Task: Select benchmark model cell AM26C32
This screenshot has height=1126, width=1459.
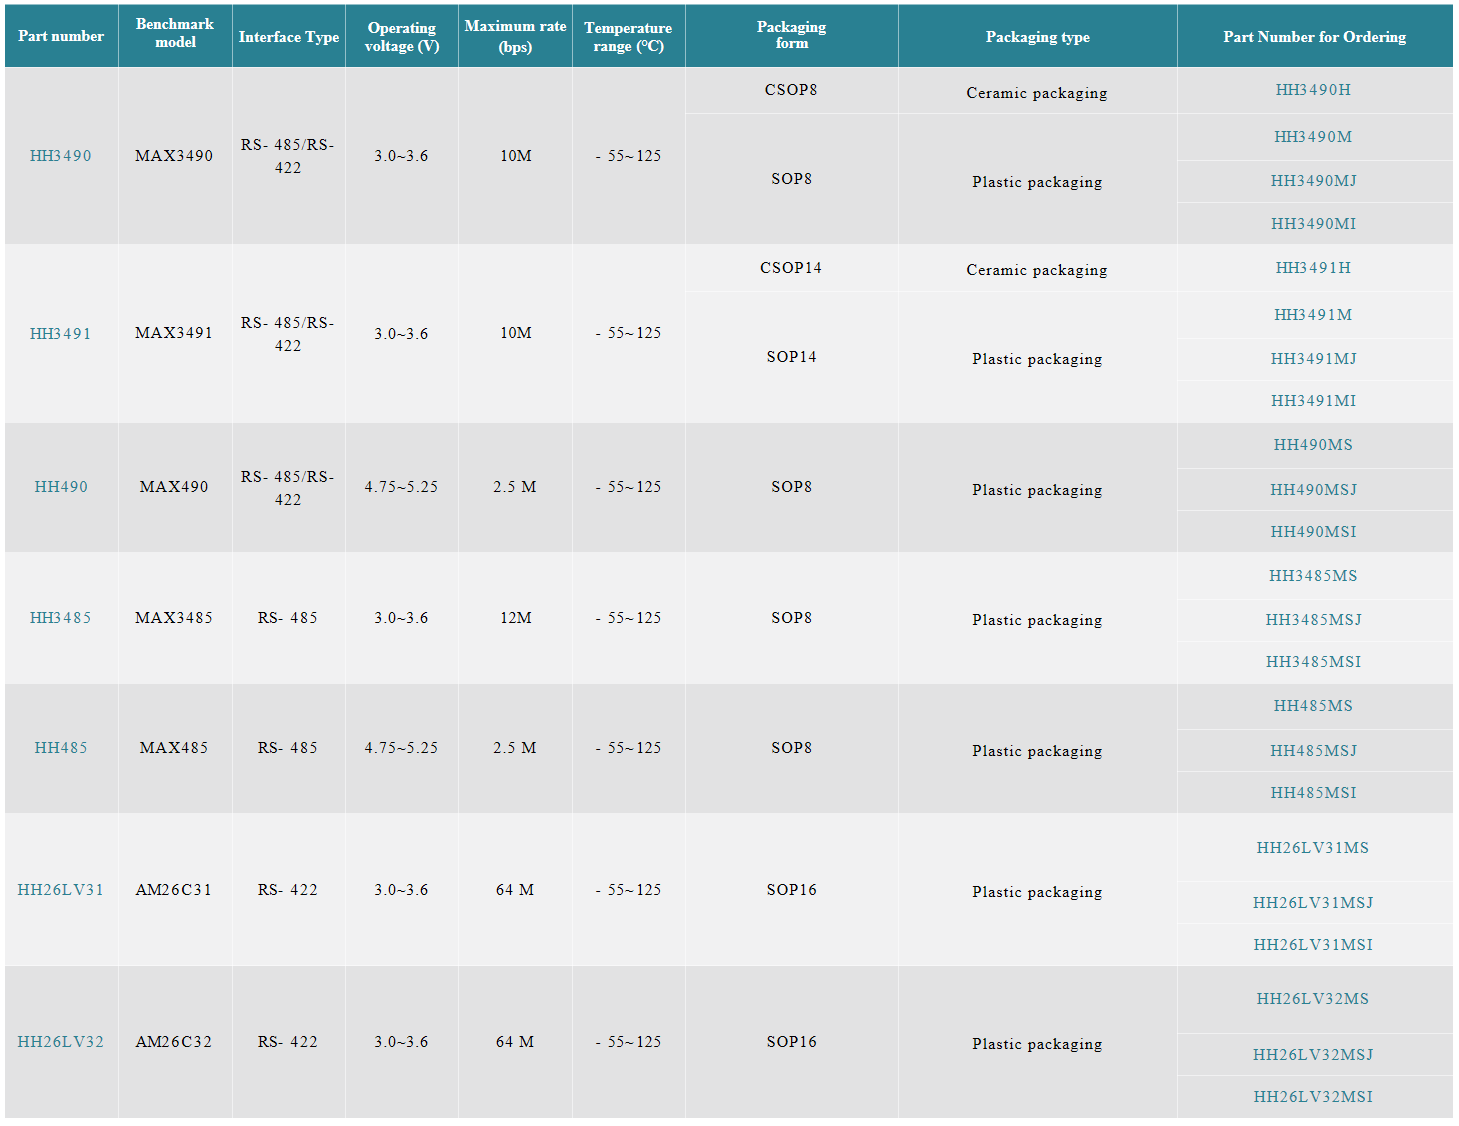Action: pos(174,1042)
